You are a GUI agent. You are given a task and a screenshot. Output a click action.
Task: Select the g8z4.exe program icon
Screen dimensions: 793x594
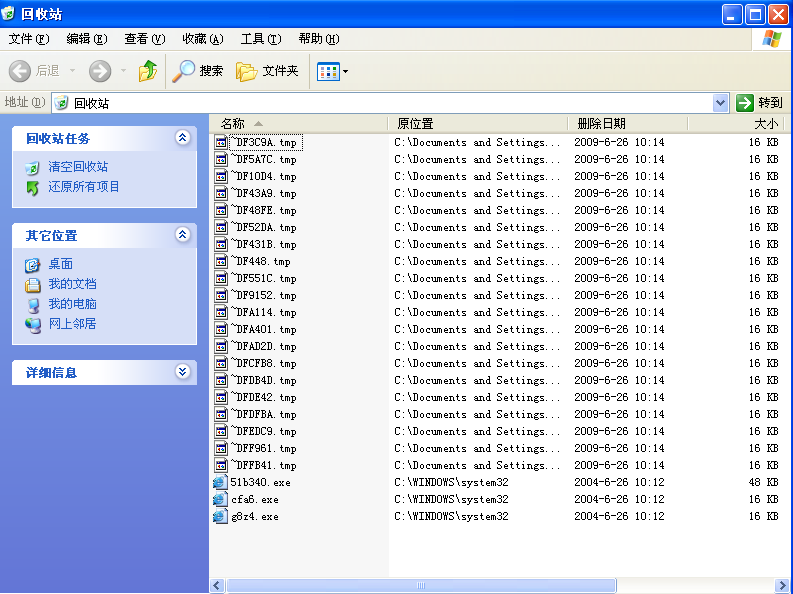pos(221,516)
